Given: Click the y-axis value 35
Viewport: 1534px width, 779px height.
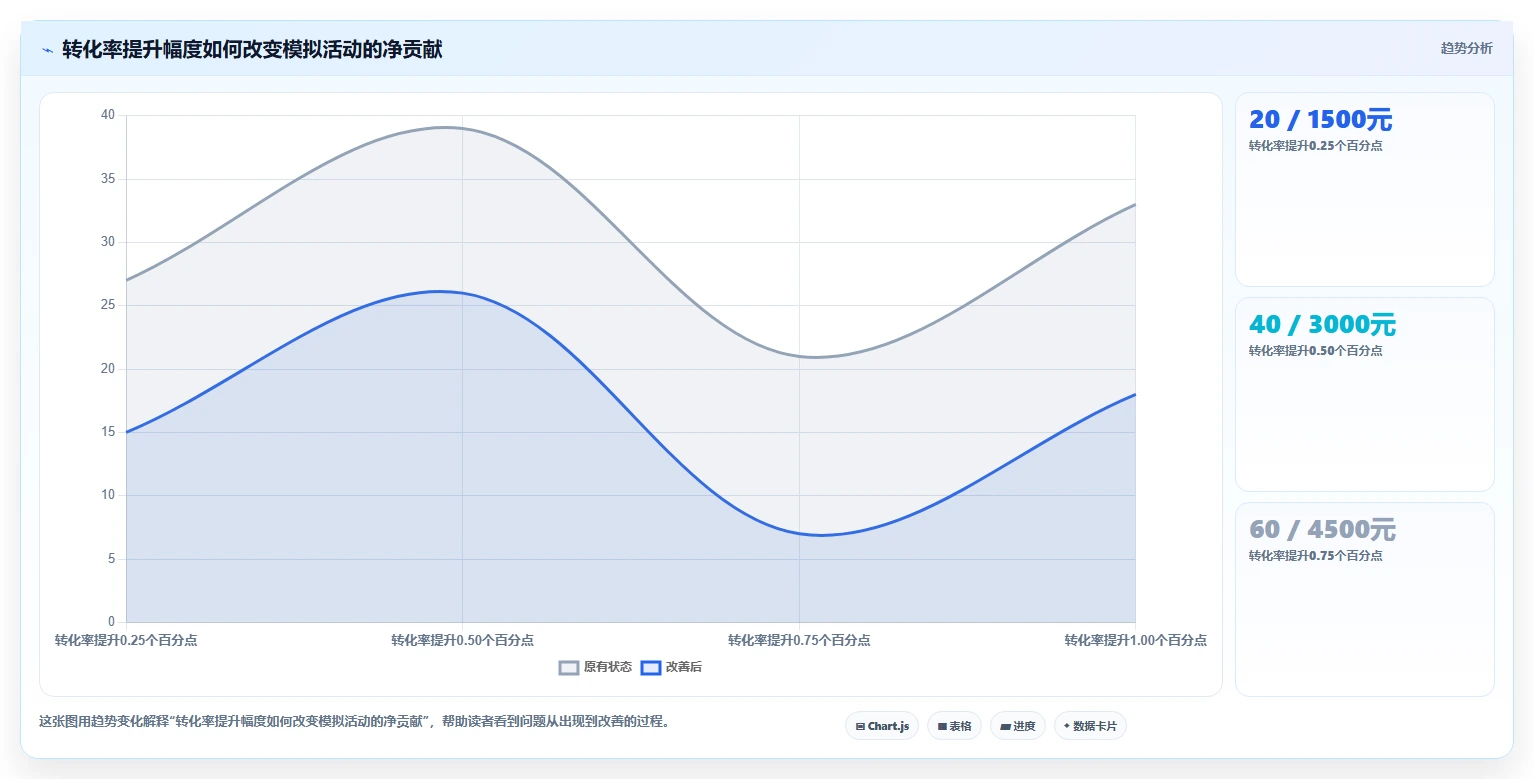Looking at the screenshot, I should coord(108,179).
